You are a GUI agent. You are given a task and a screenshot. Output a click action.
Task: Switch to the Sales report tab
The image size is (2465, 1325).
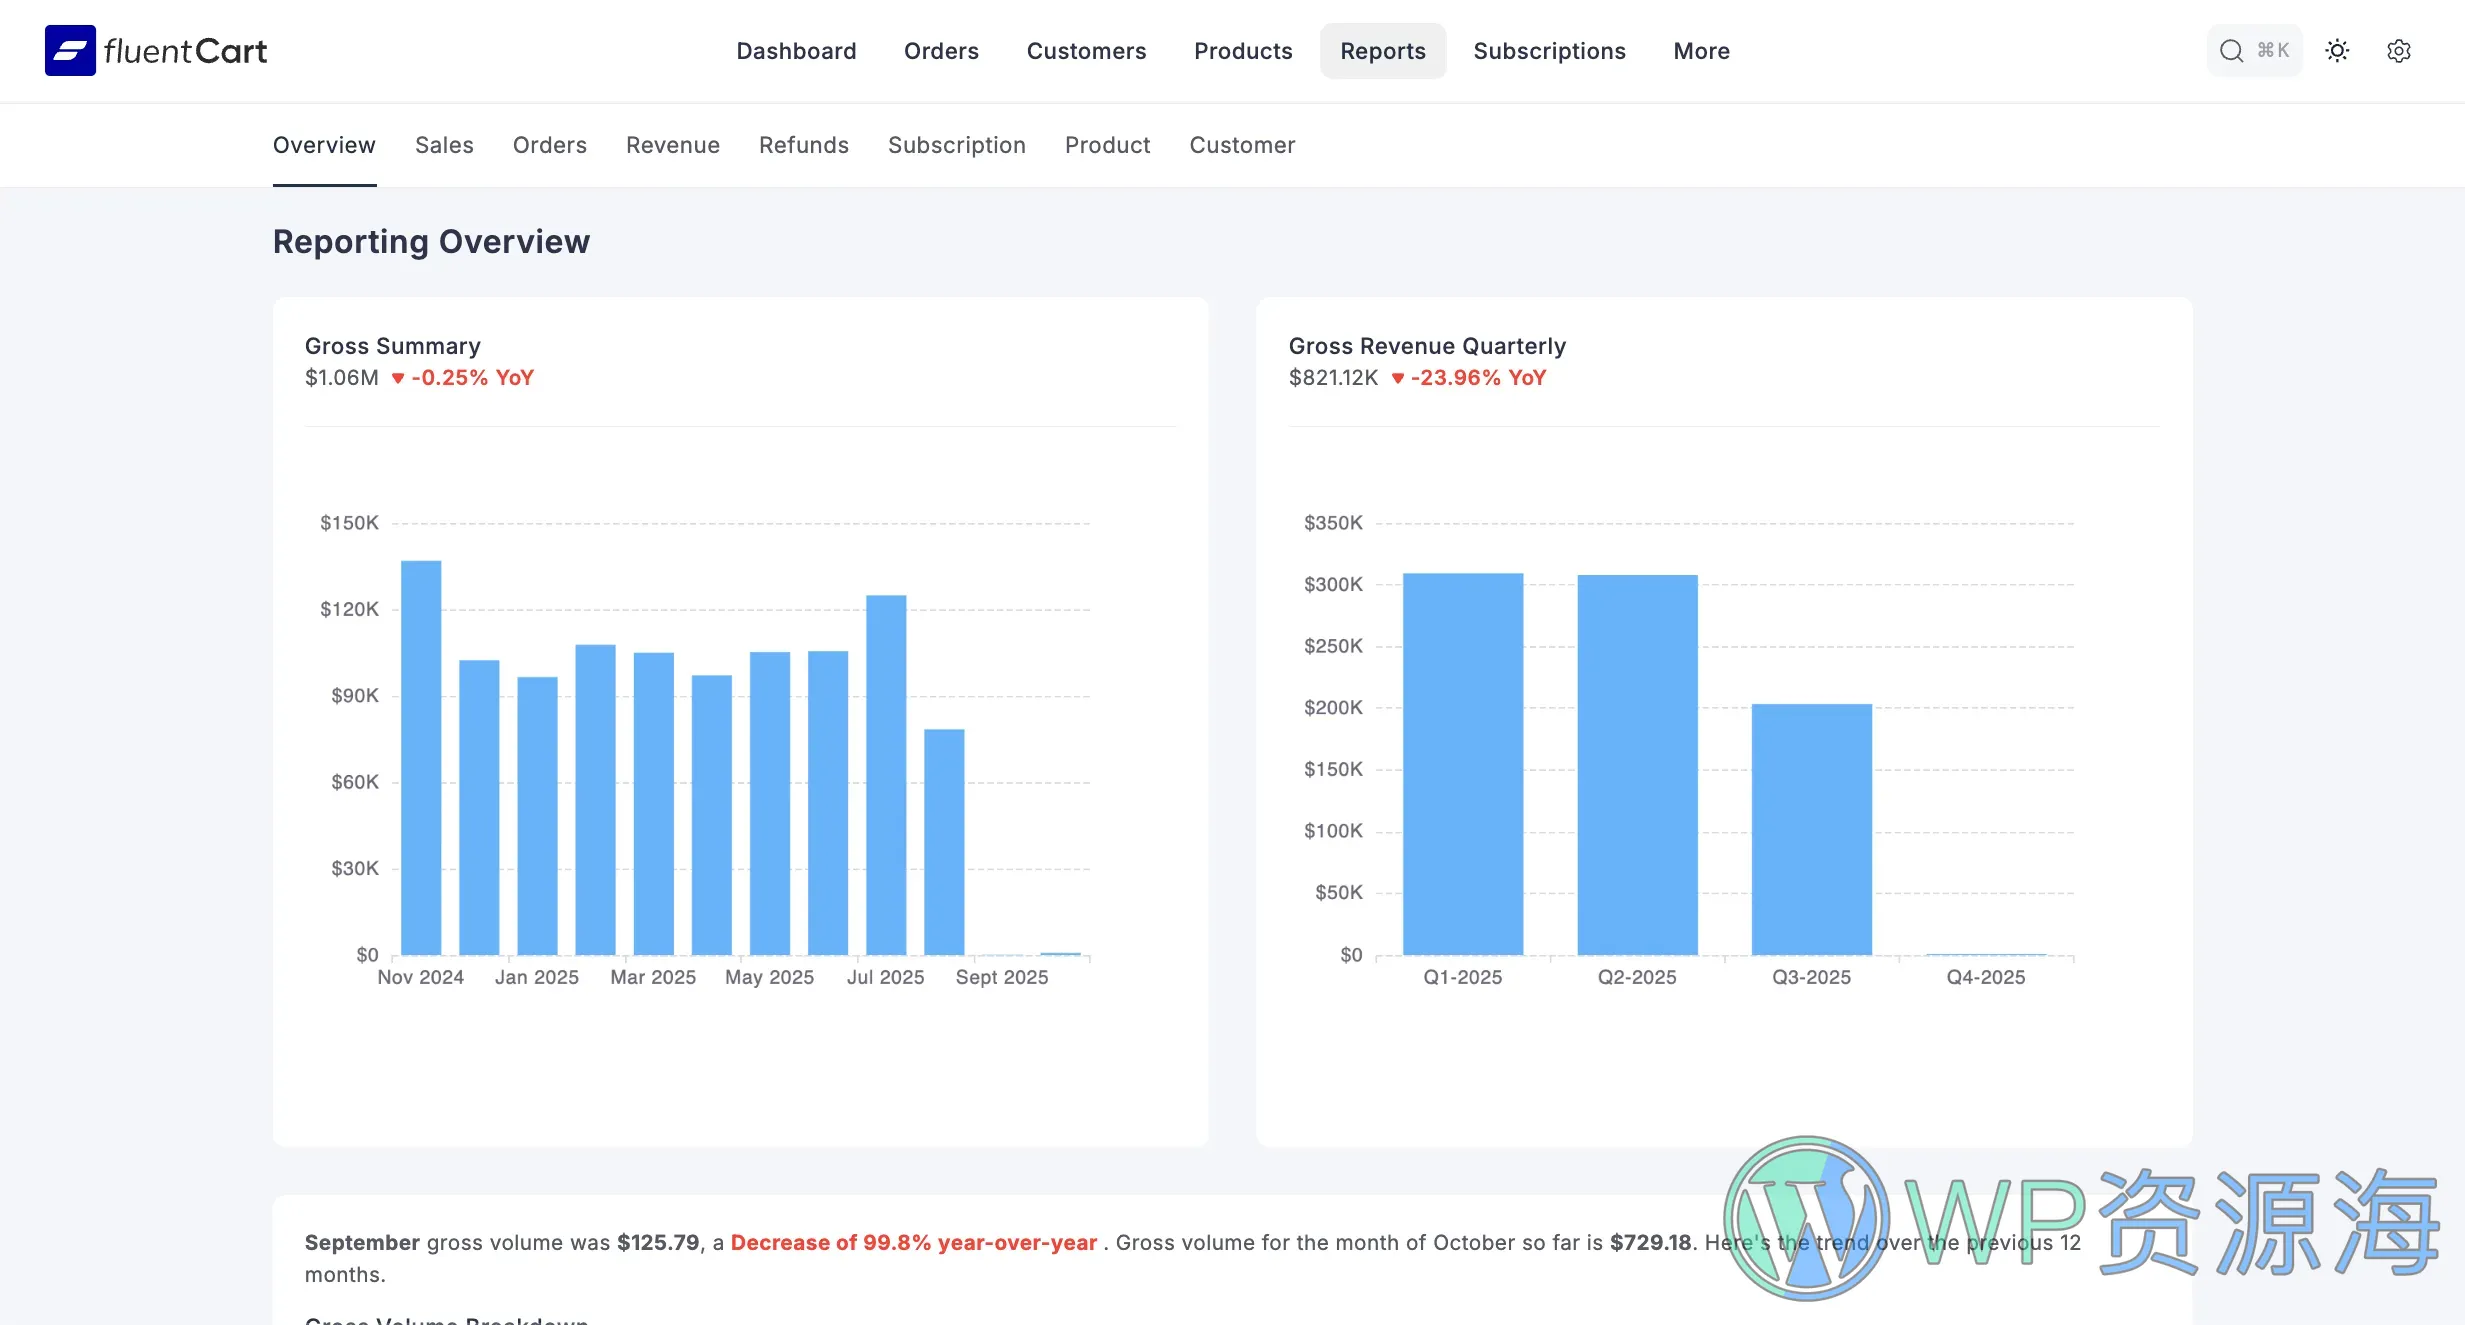(x=444, y=145)
